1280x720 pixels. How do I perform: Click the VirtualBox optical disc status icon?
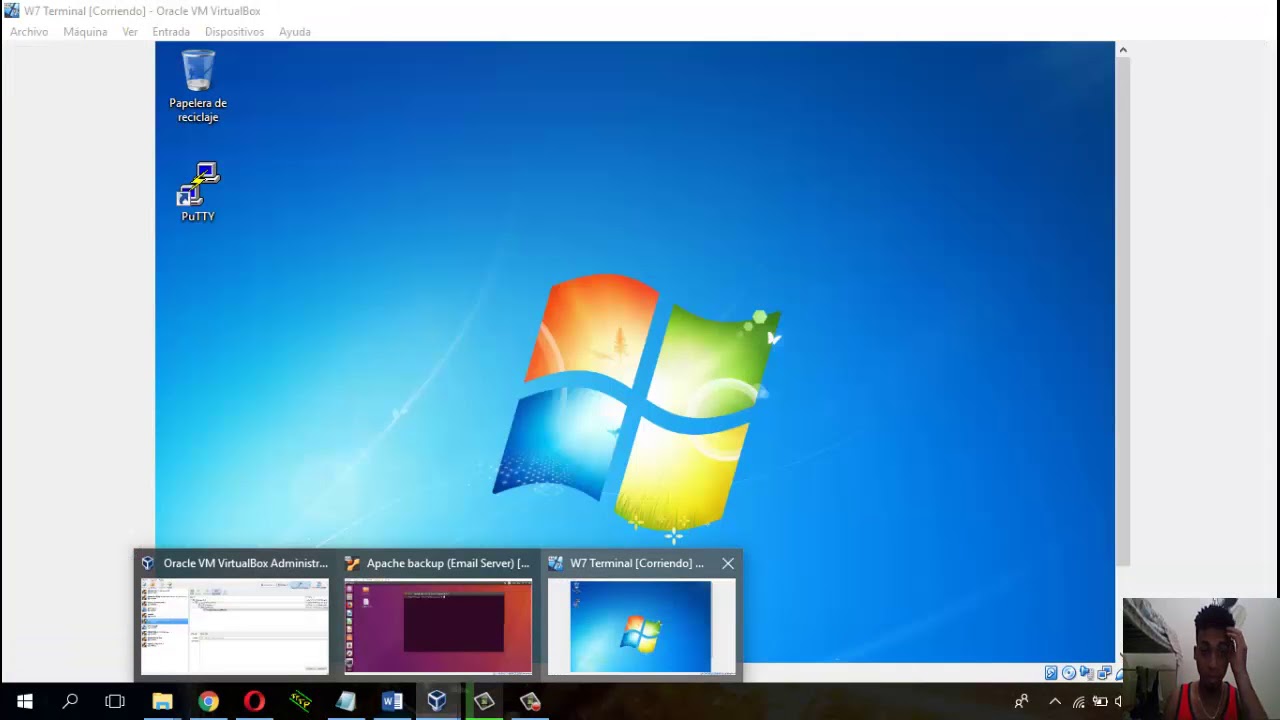[1069, 673]
